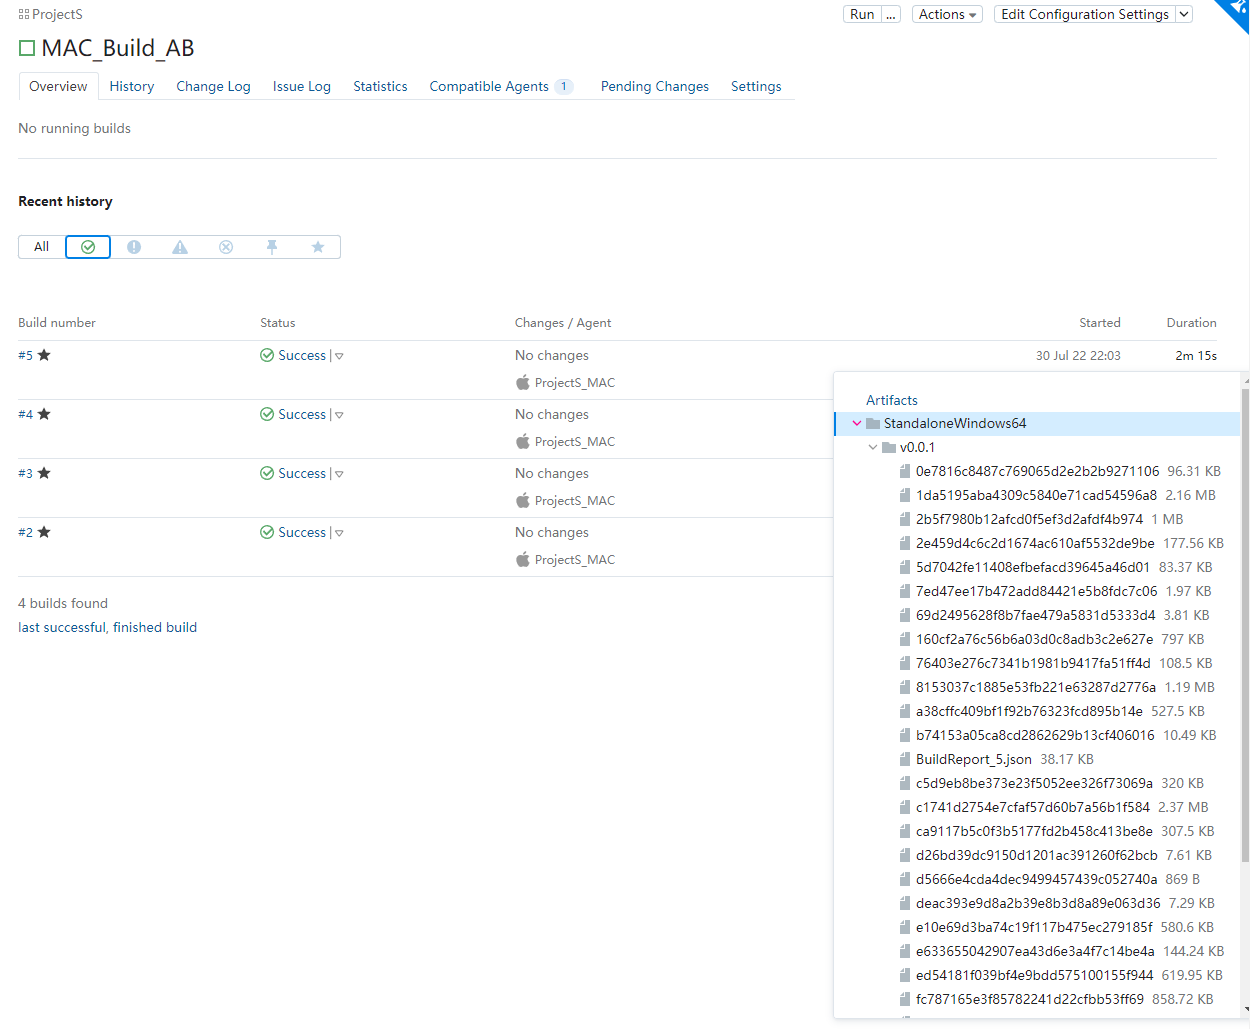This screenshot has width=1250, height=1029.
Task: Select artifact 69d2495628f8b7fae479a5831d5333d4
Action: click(x=1035, y=615)
